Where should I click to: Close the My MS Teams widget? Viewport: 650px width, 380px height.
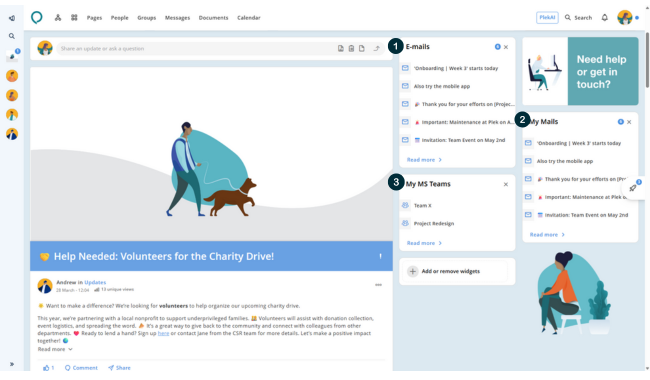click(506, 184)
